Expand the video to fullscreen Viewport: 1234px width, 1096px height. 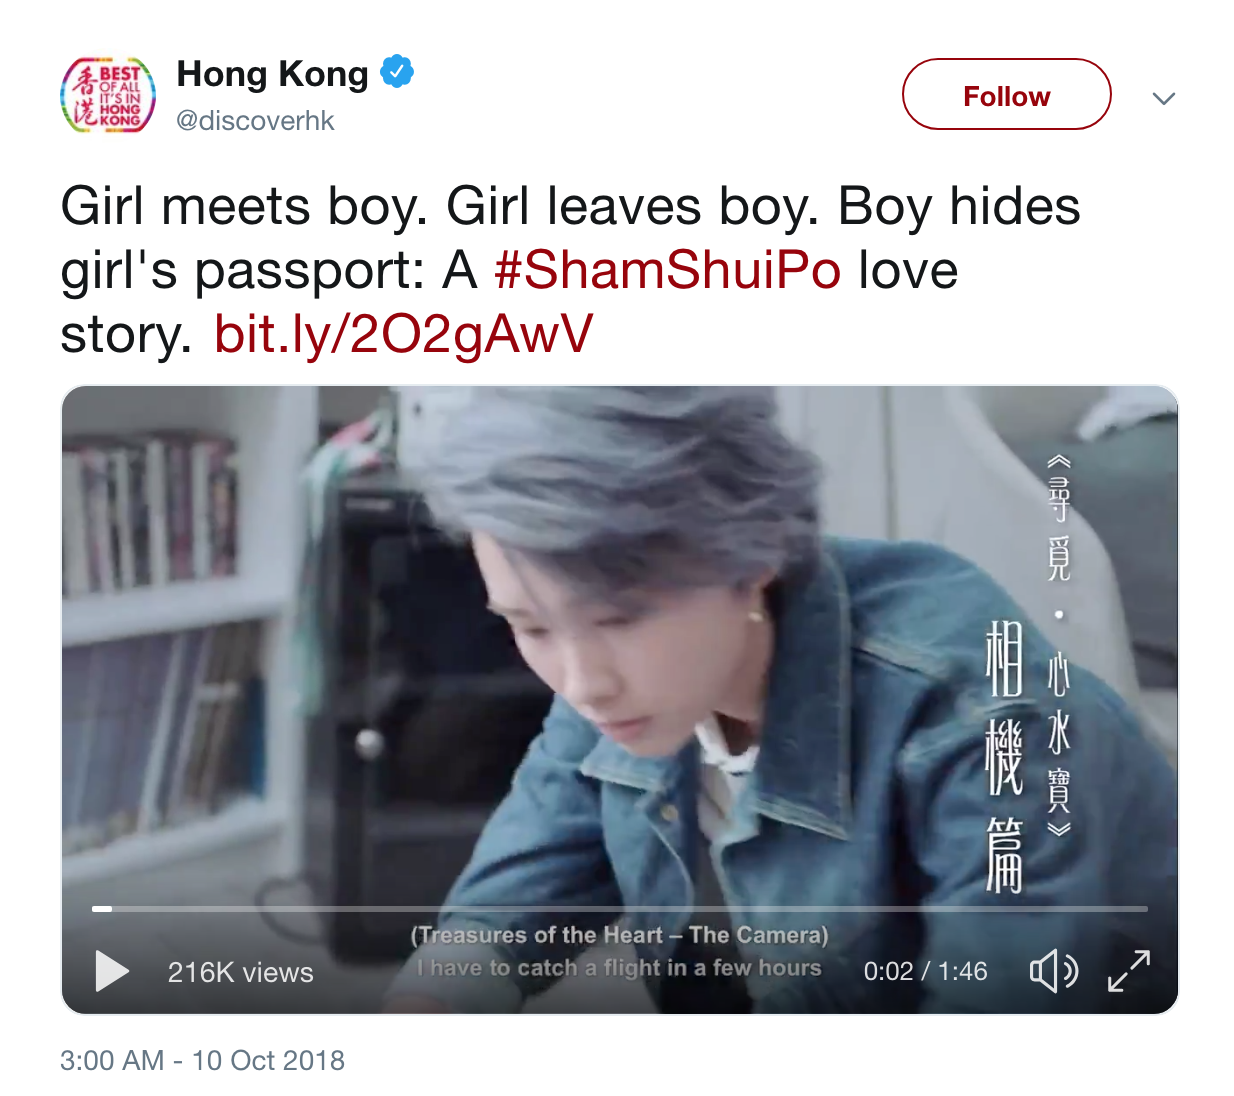click(x=1129, y=971)
